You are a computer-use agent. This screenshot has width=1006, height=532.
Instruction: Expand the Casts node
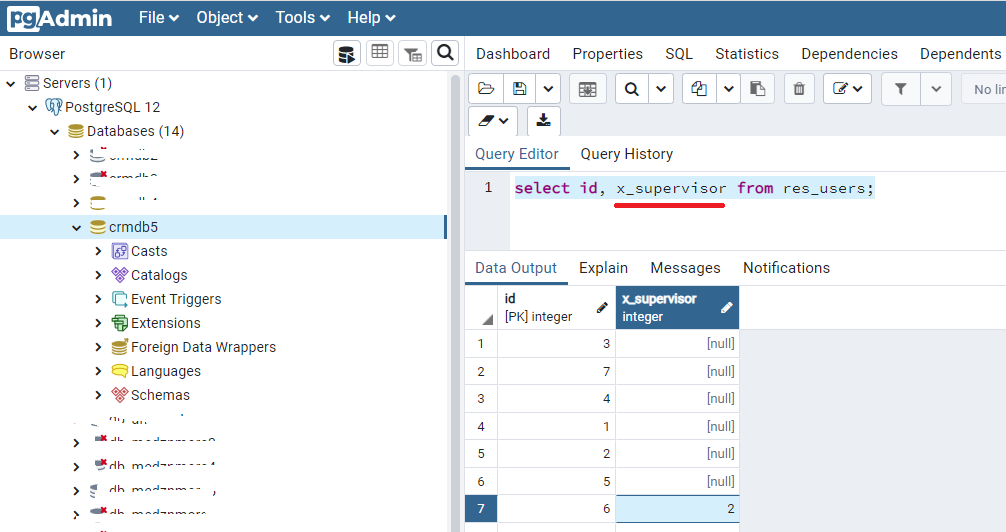(98, 251)
